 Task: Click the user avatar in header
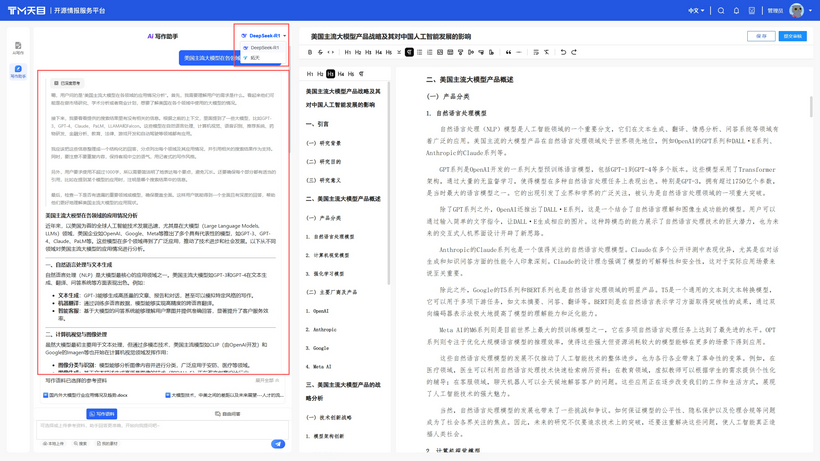pyautogui.click(x=796, y=10)
